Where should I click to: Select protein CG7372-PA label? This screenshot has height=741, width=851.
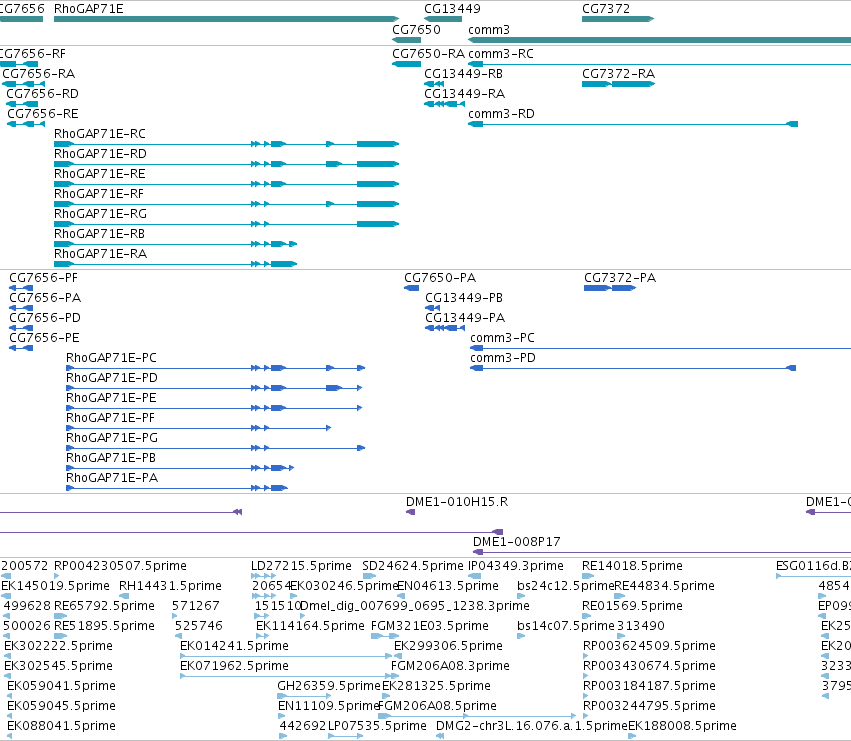[620, 277]
